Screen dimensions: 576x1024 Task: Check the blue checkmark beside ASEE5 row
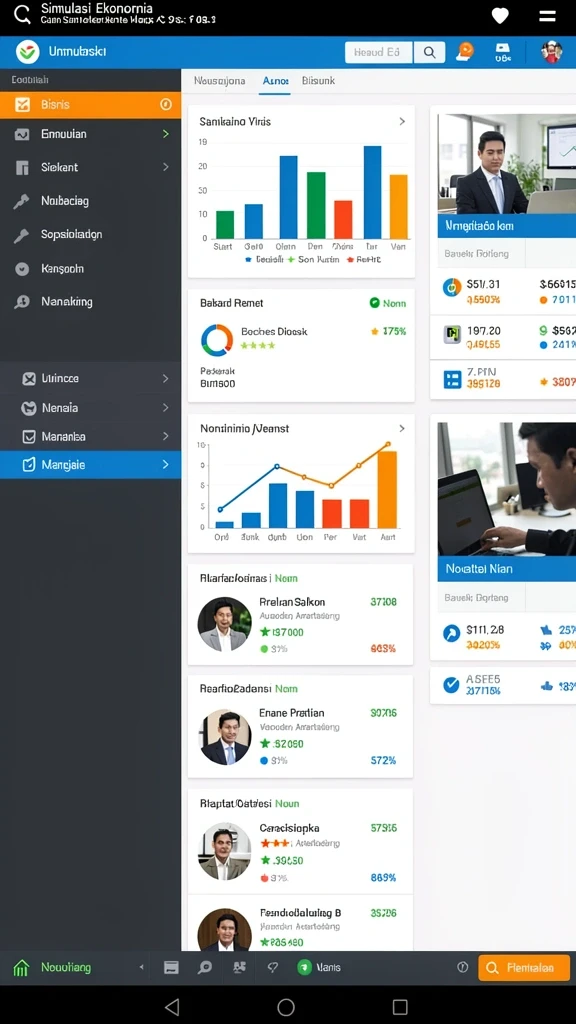(451, 684)
